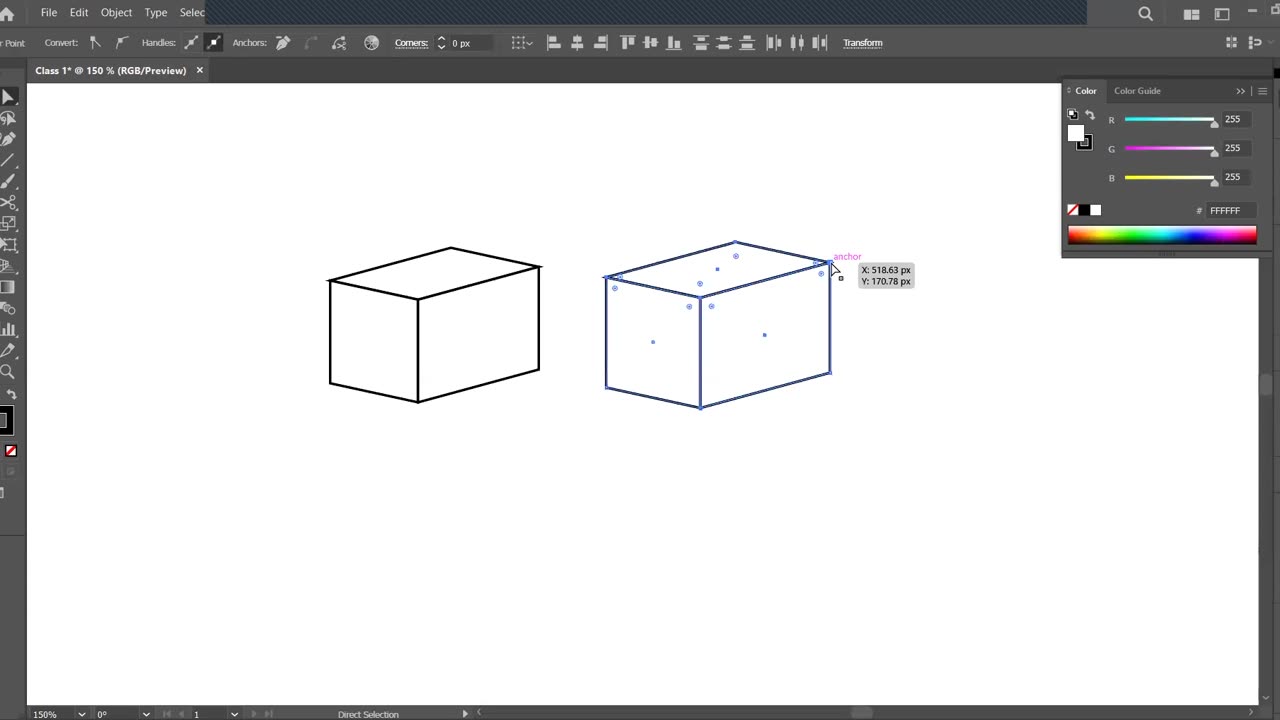This screenshot has width=1280, height=720.
Task: Open the Align To dropdown
Action: (x=522, y=43)
